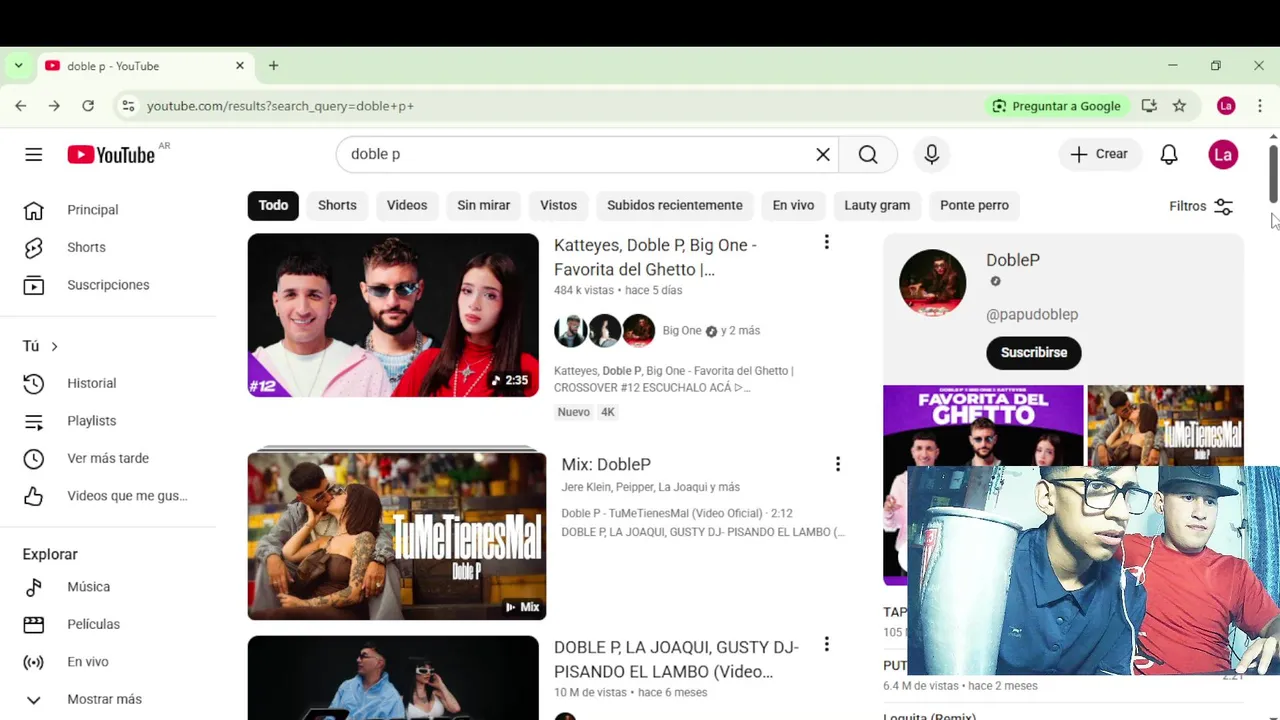
Task: Close the doble p browser tab
Action: click(240, 66)
